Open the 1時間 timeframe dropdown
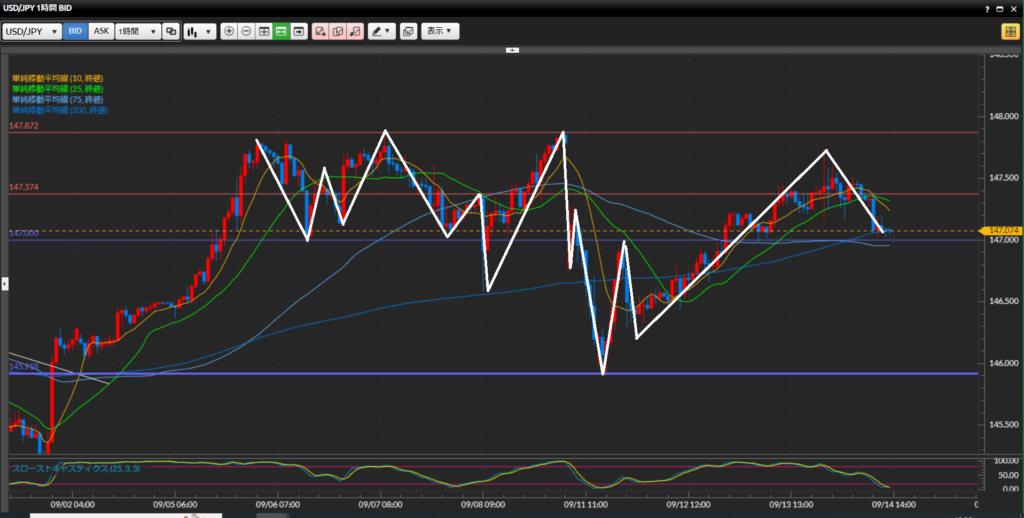This screenshot has width=1024, height=518. (138, 31)
